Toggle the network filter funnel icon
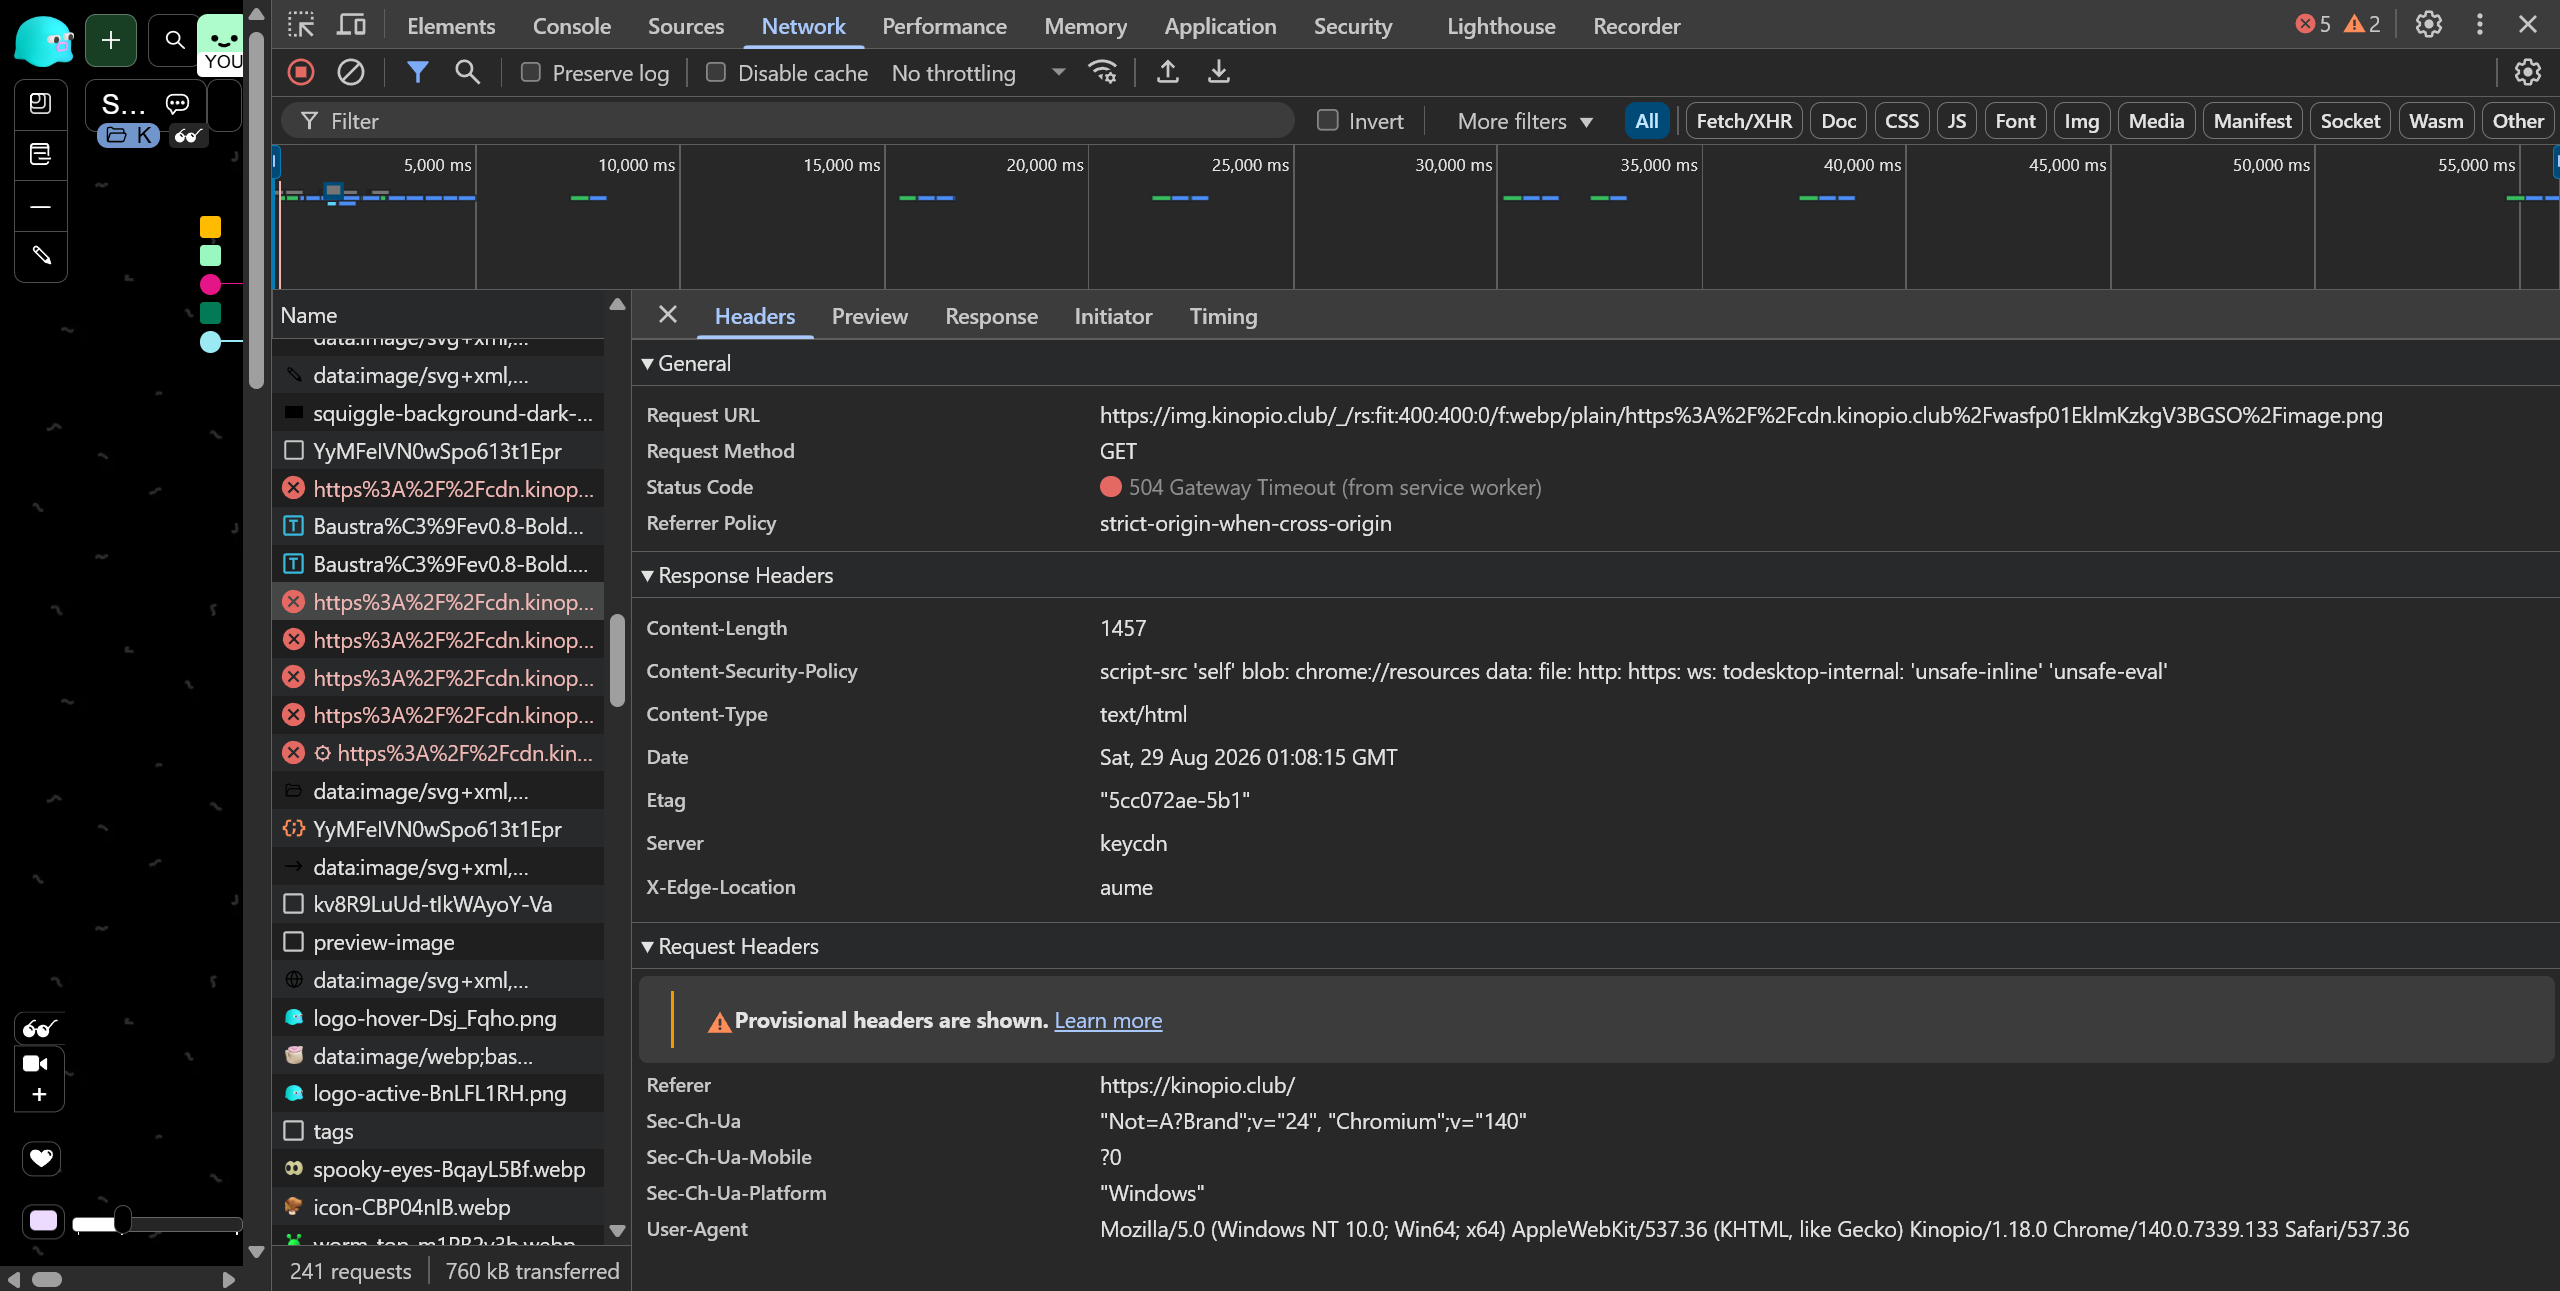The width and height of the screenshot is (2560, 1291). [x=418, y=72]
